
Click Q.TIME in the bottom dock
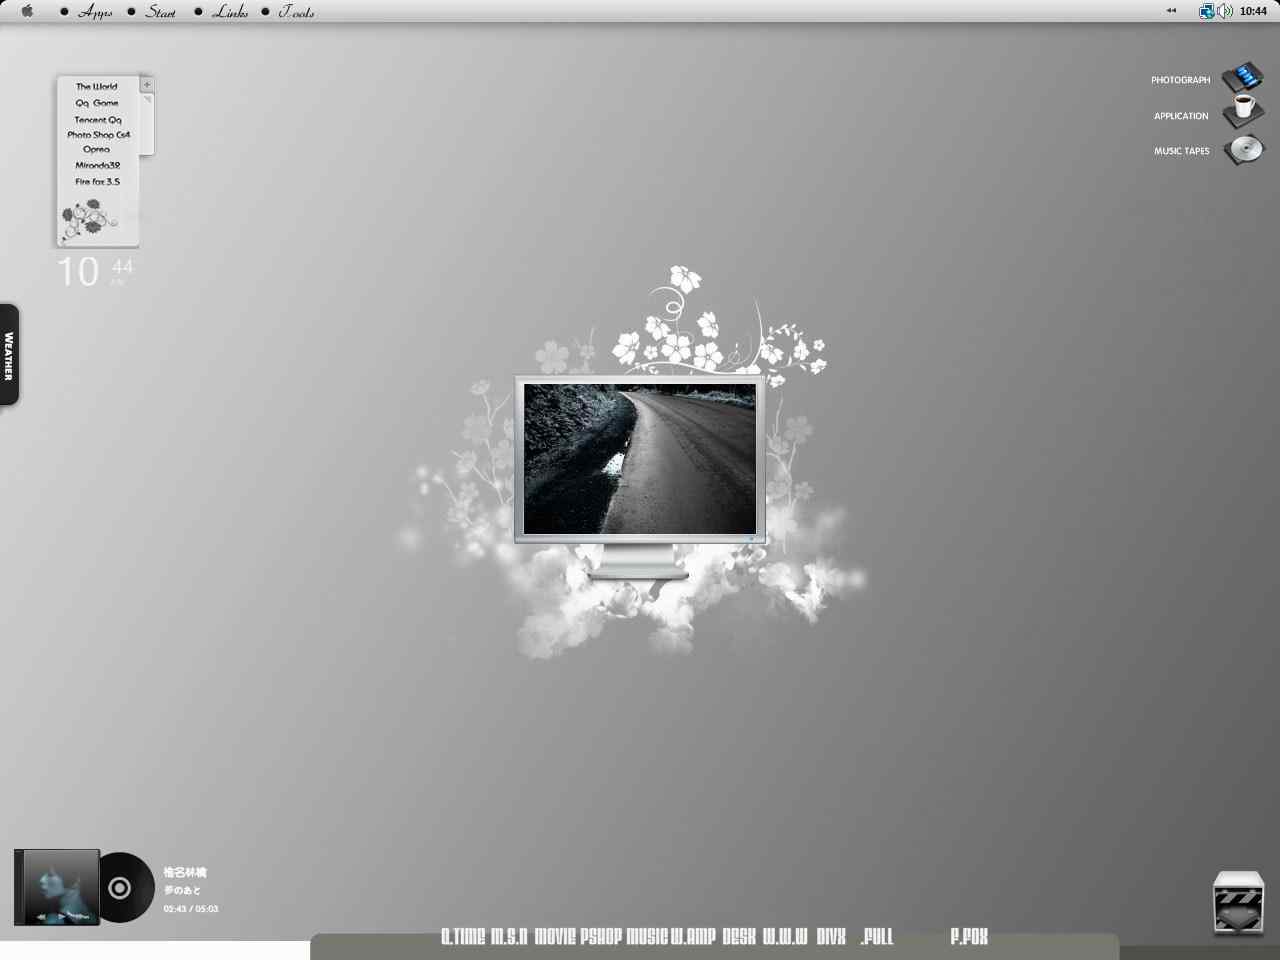463,937
